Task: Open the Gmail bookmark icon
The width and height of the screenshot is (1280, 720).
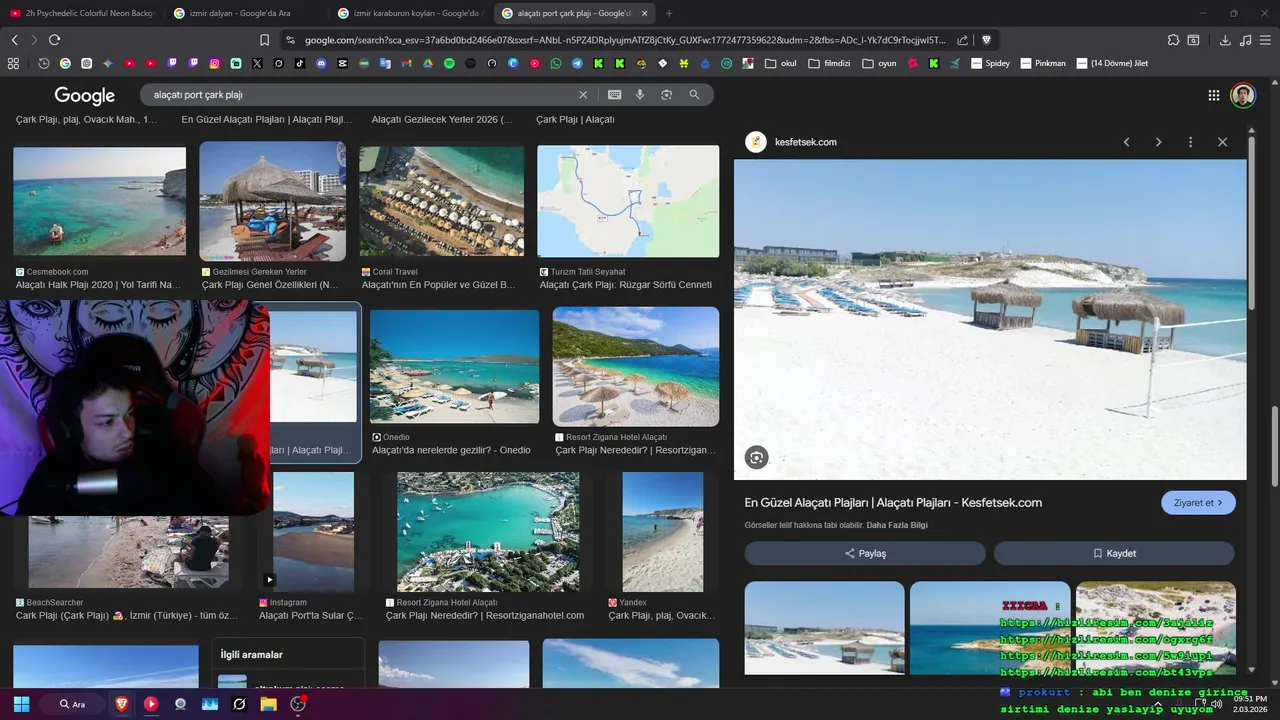Action: point(406,63)
